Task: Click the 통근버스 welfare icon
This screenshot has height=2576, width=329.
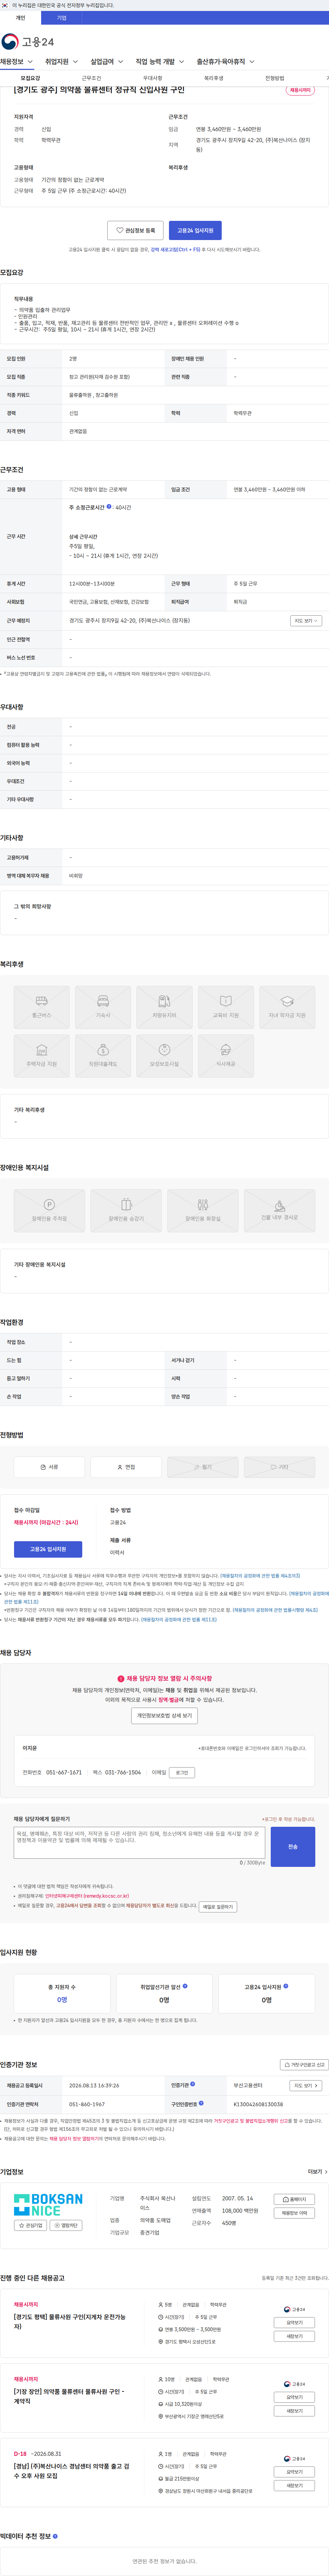Action: click(42, 1007)
